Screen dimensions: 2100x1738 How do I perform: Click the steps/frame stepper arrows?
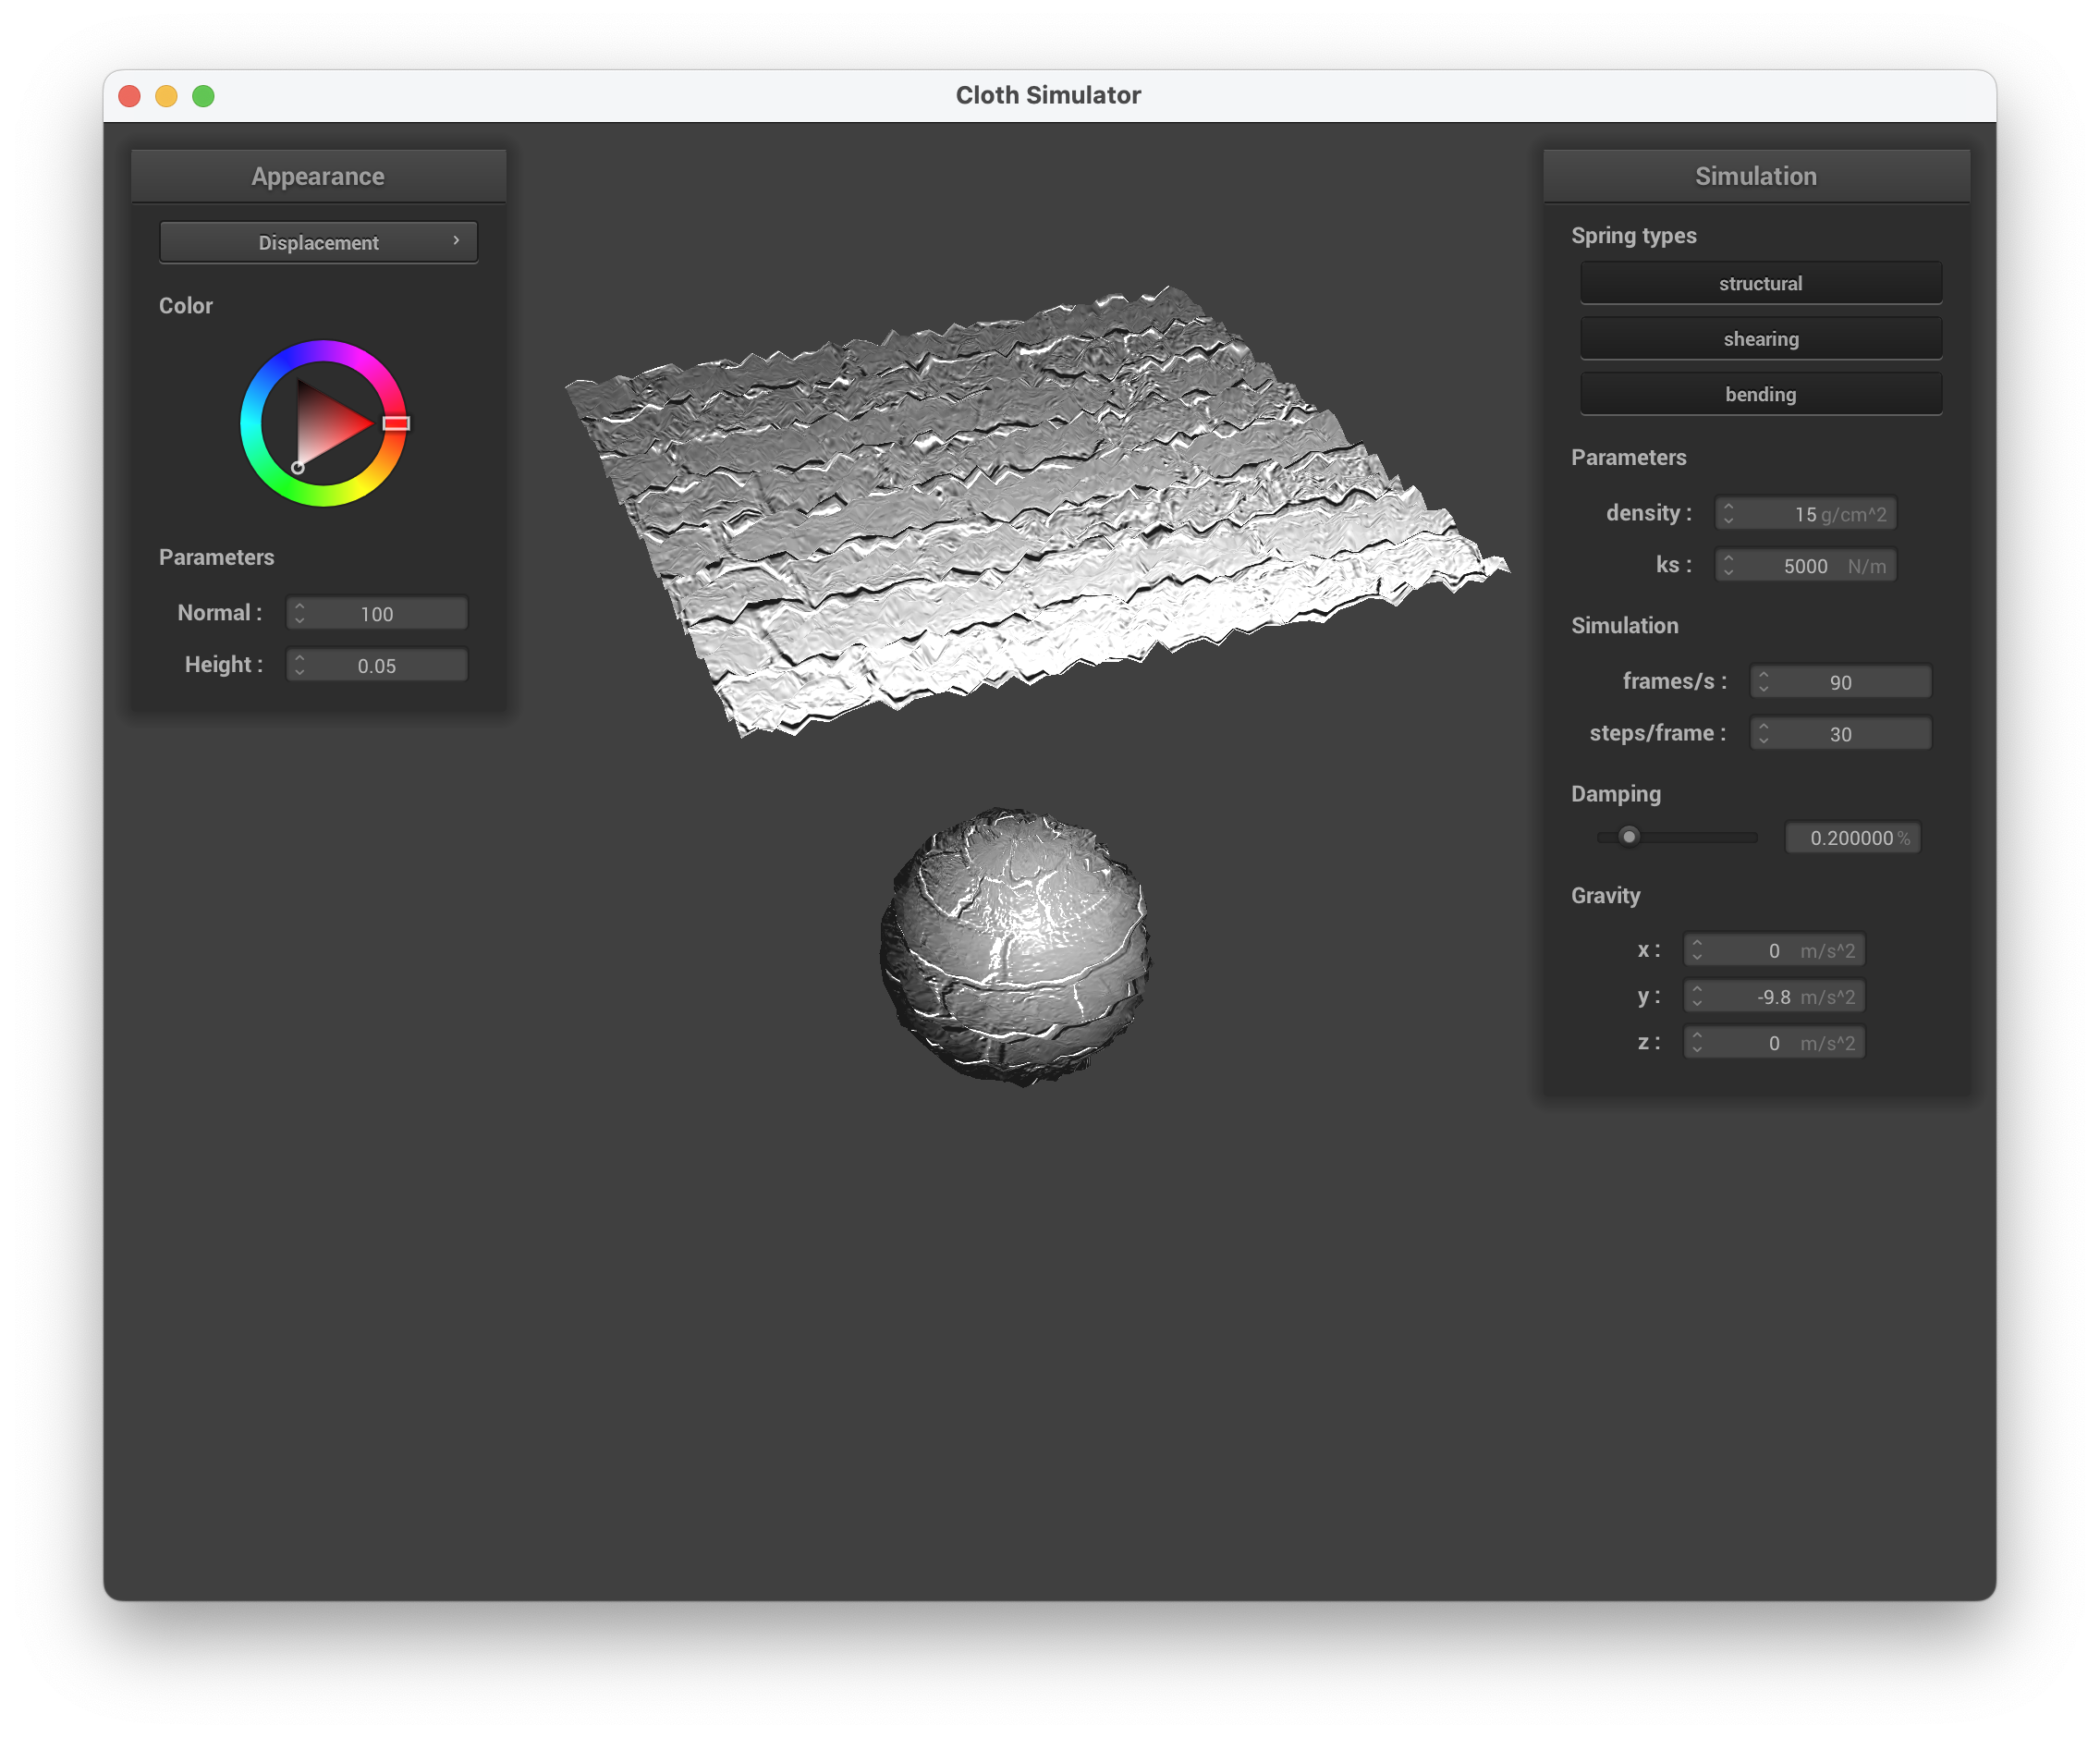pyautogui.click(x=1763, y=734)
